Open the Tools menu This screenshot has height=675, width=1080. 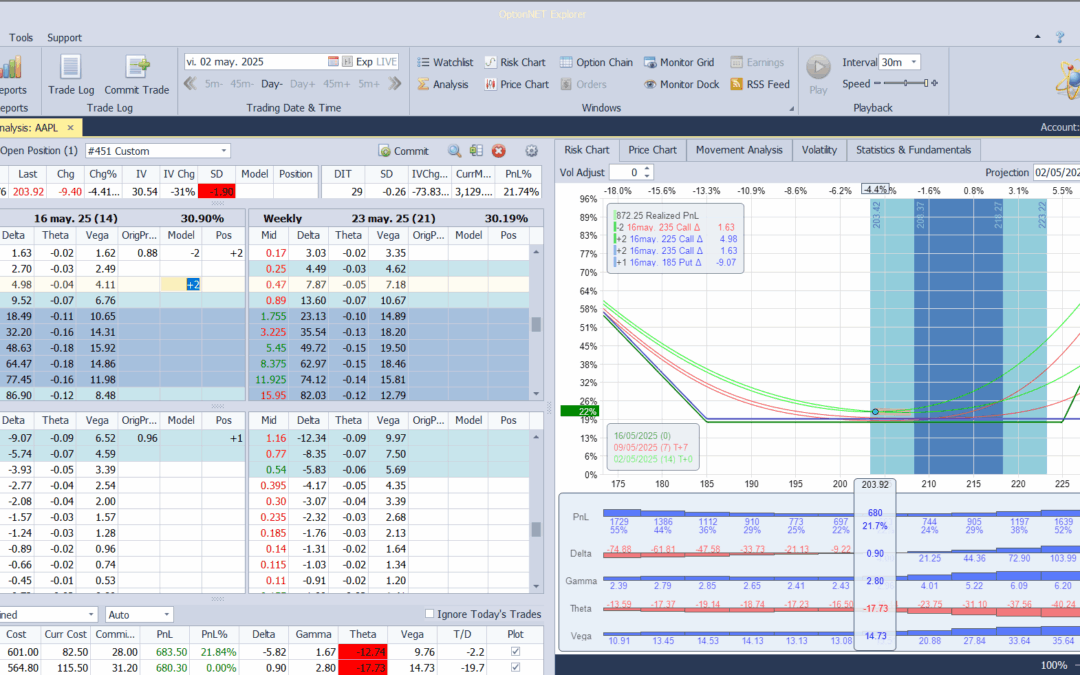pos(21,38)
